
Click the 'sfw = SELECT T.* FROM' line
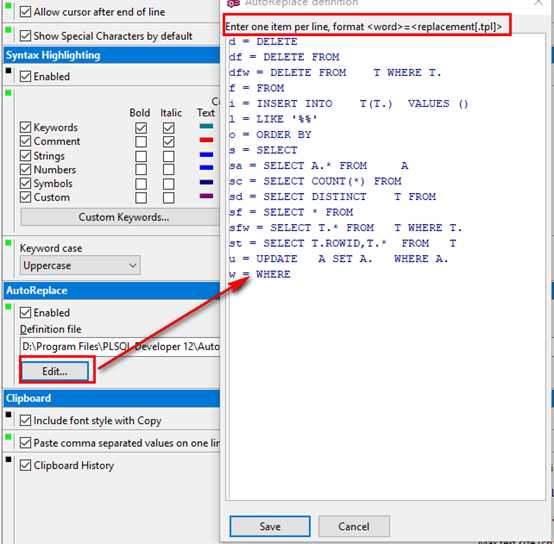click(x=345, y=227)
